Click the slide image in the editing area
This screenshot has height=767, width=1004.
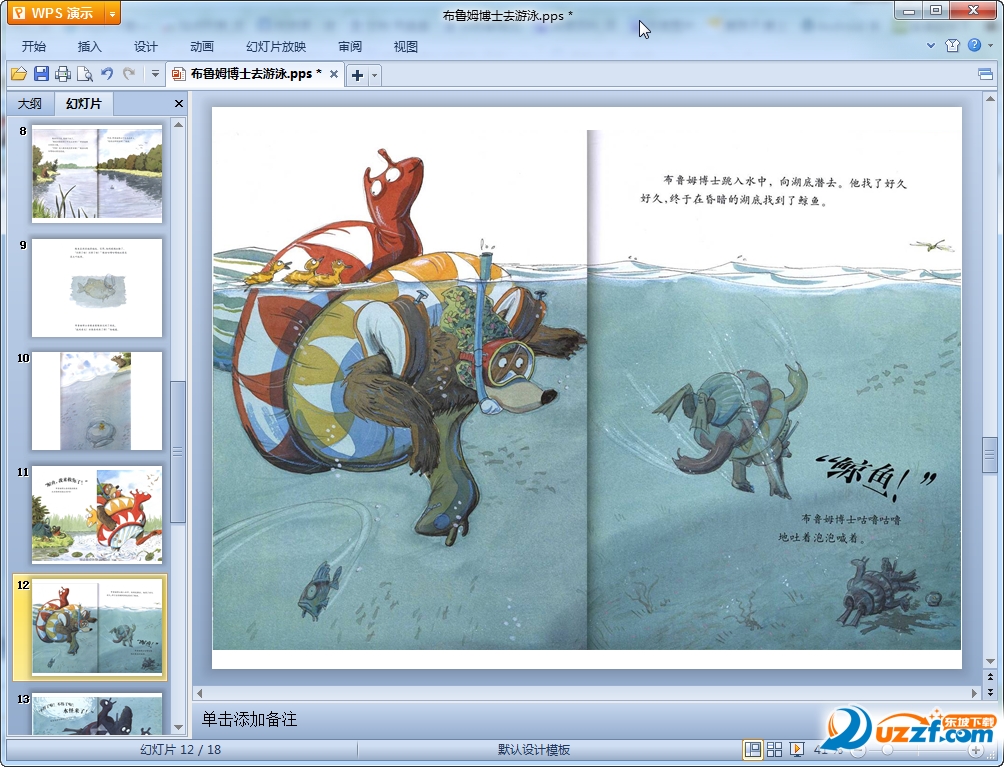587,387
